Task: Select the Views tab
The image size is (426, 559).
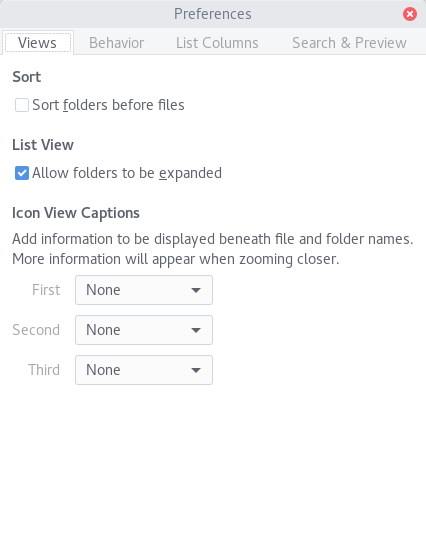Action: 37,43
